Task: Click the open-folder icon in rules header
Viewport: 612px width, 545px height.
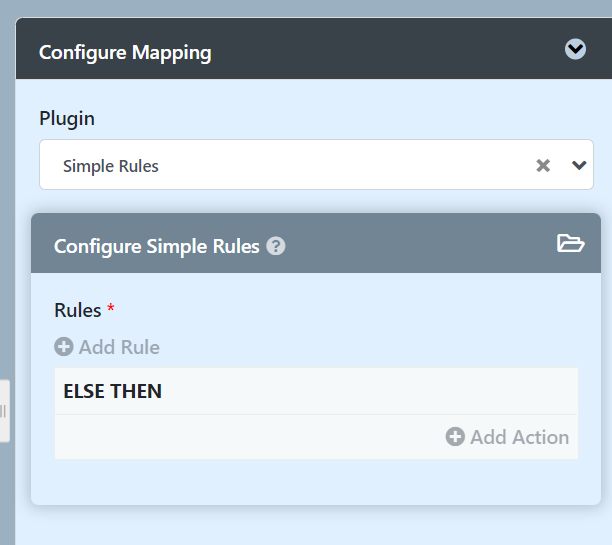Action: 570,243
